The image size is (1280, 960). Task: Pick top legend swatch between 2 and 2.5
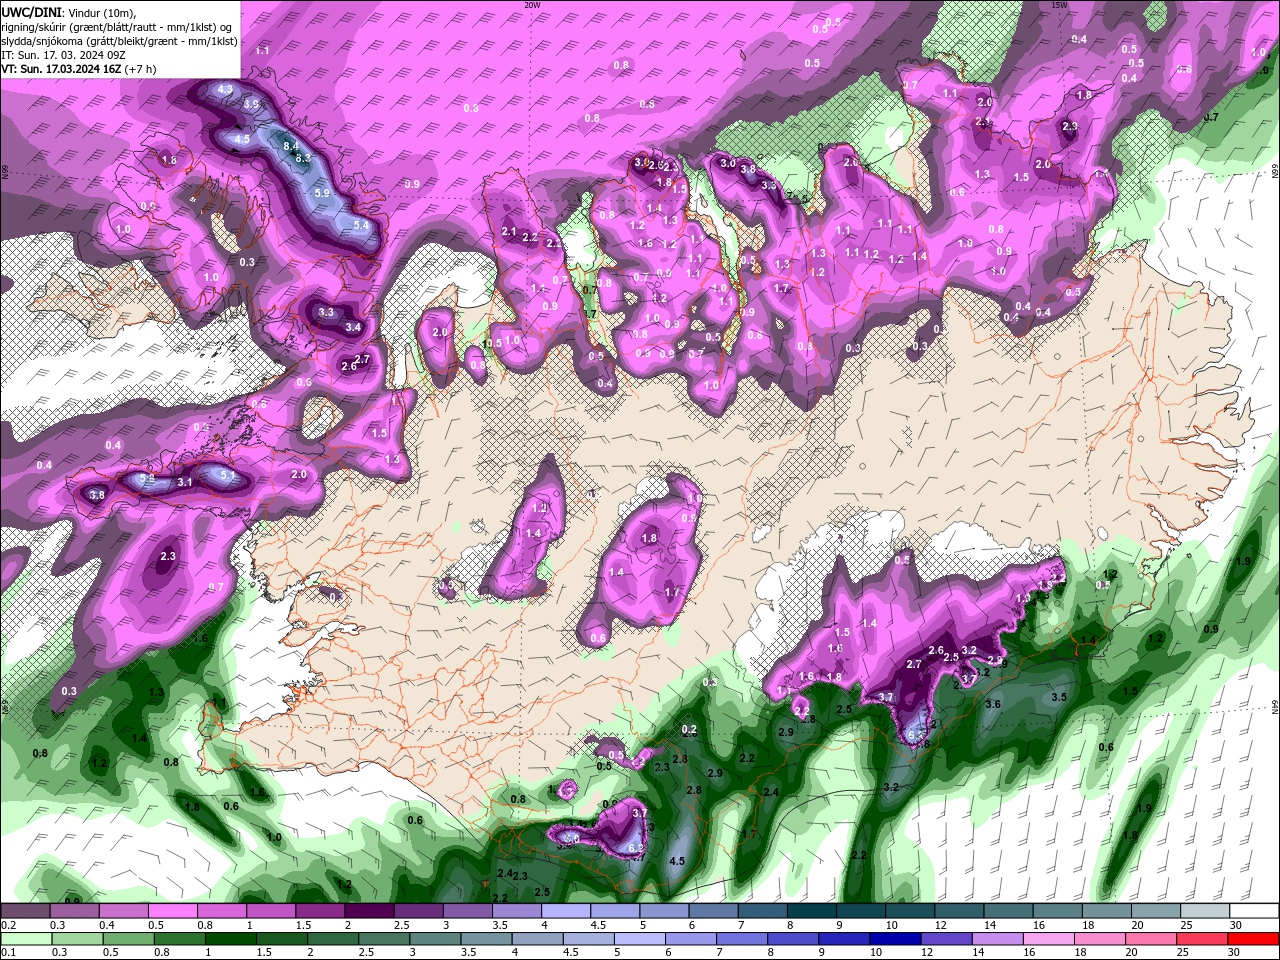(369, 911)
